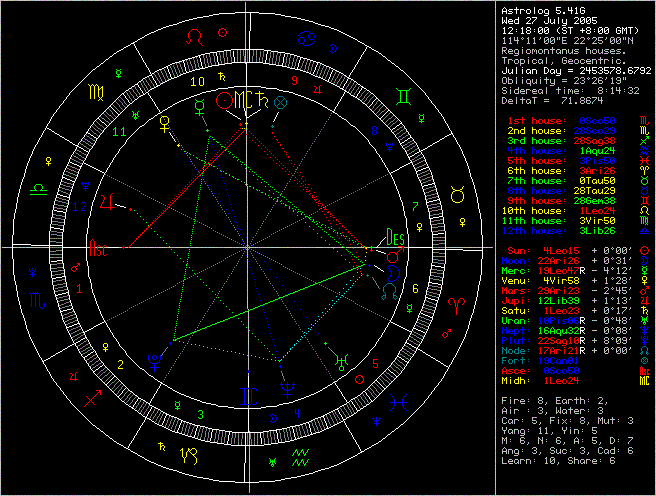
Task: Click the Fire and Earth element totals line
Action: (x=555, y=400)
